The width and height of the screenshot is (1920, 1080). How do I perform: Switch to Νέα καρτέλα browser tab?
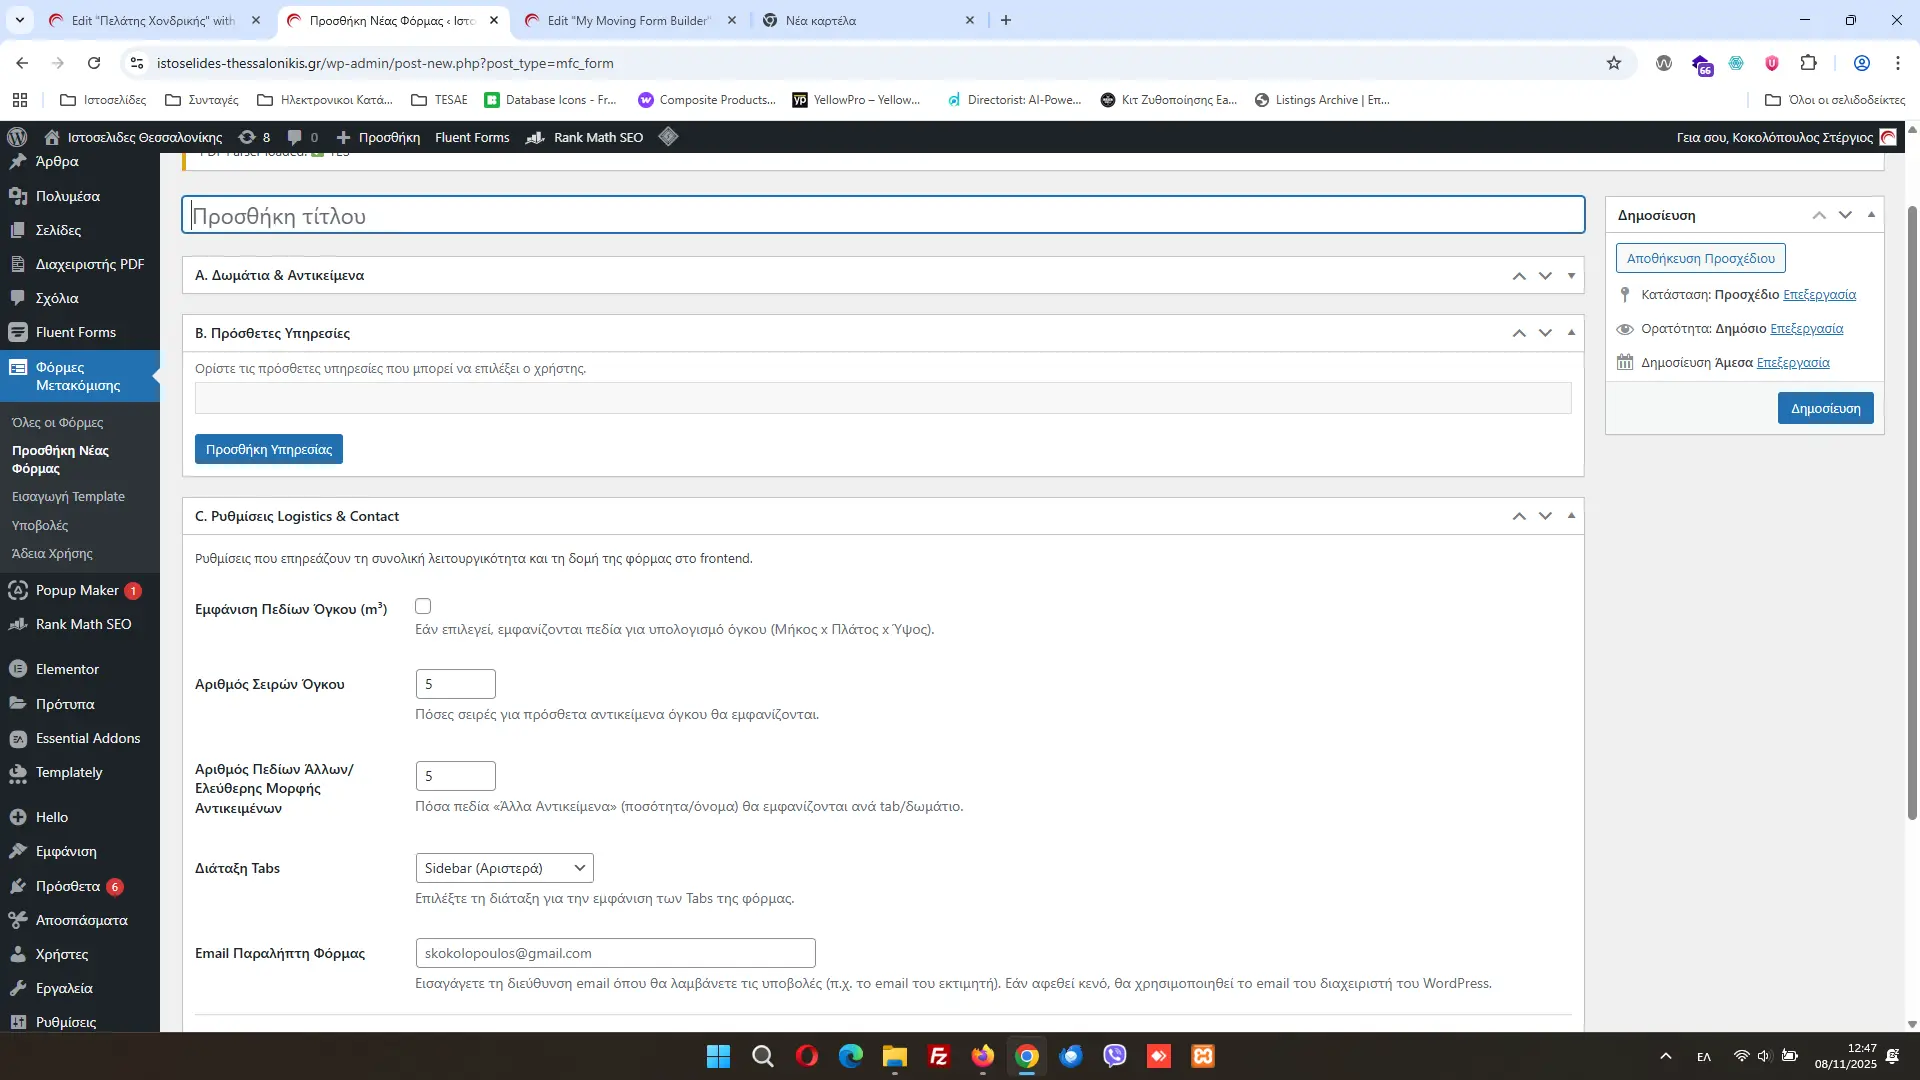868,20
